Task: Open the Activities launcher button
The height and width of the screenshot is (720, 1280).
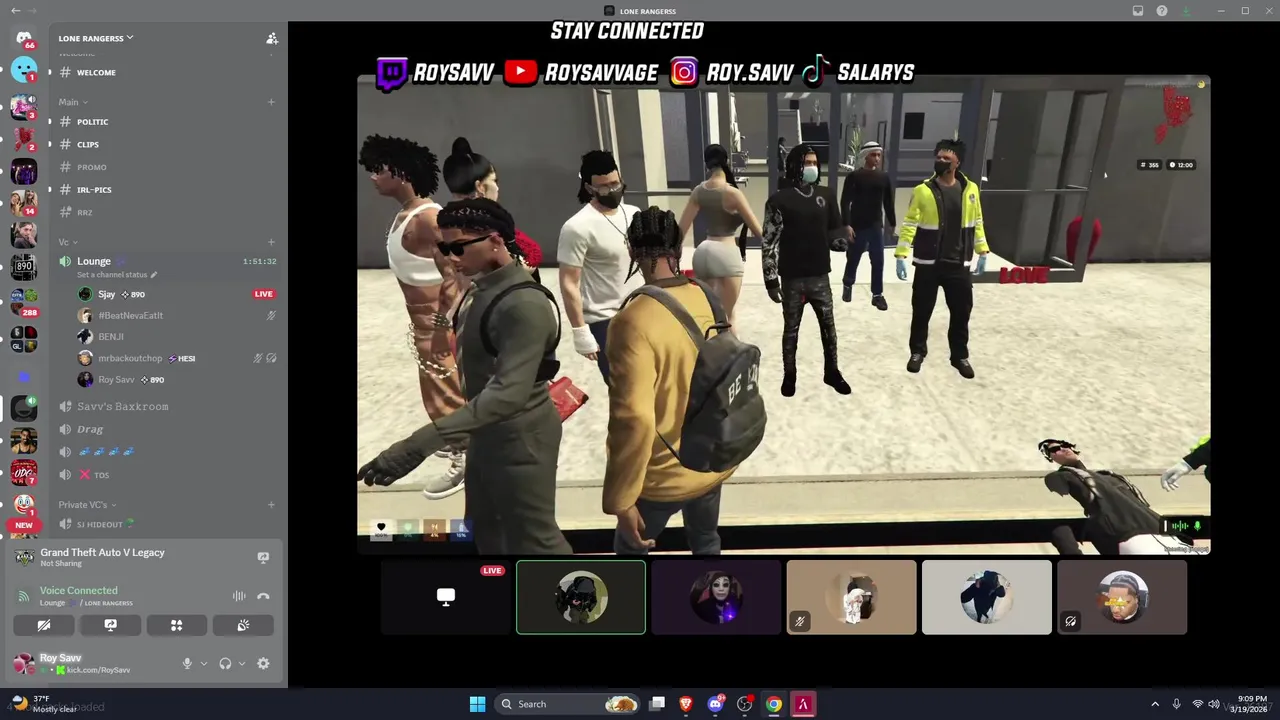Action: click(177, 625)
